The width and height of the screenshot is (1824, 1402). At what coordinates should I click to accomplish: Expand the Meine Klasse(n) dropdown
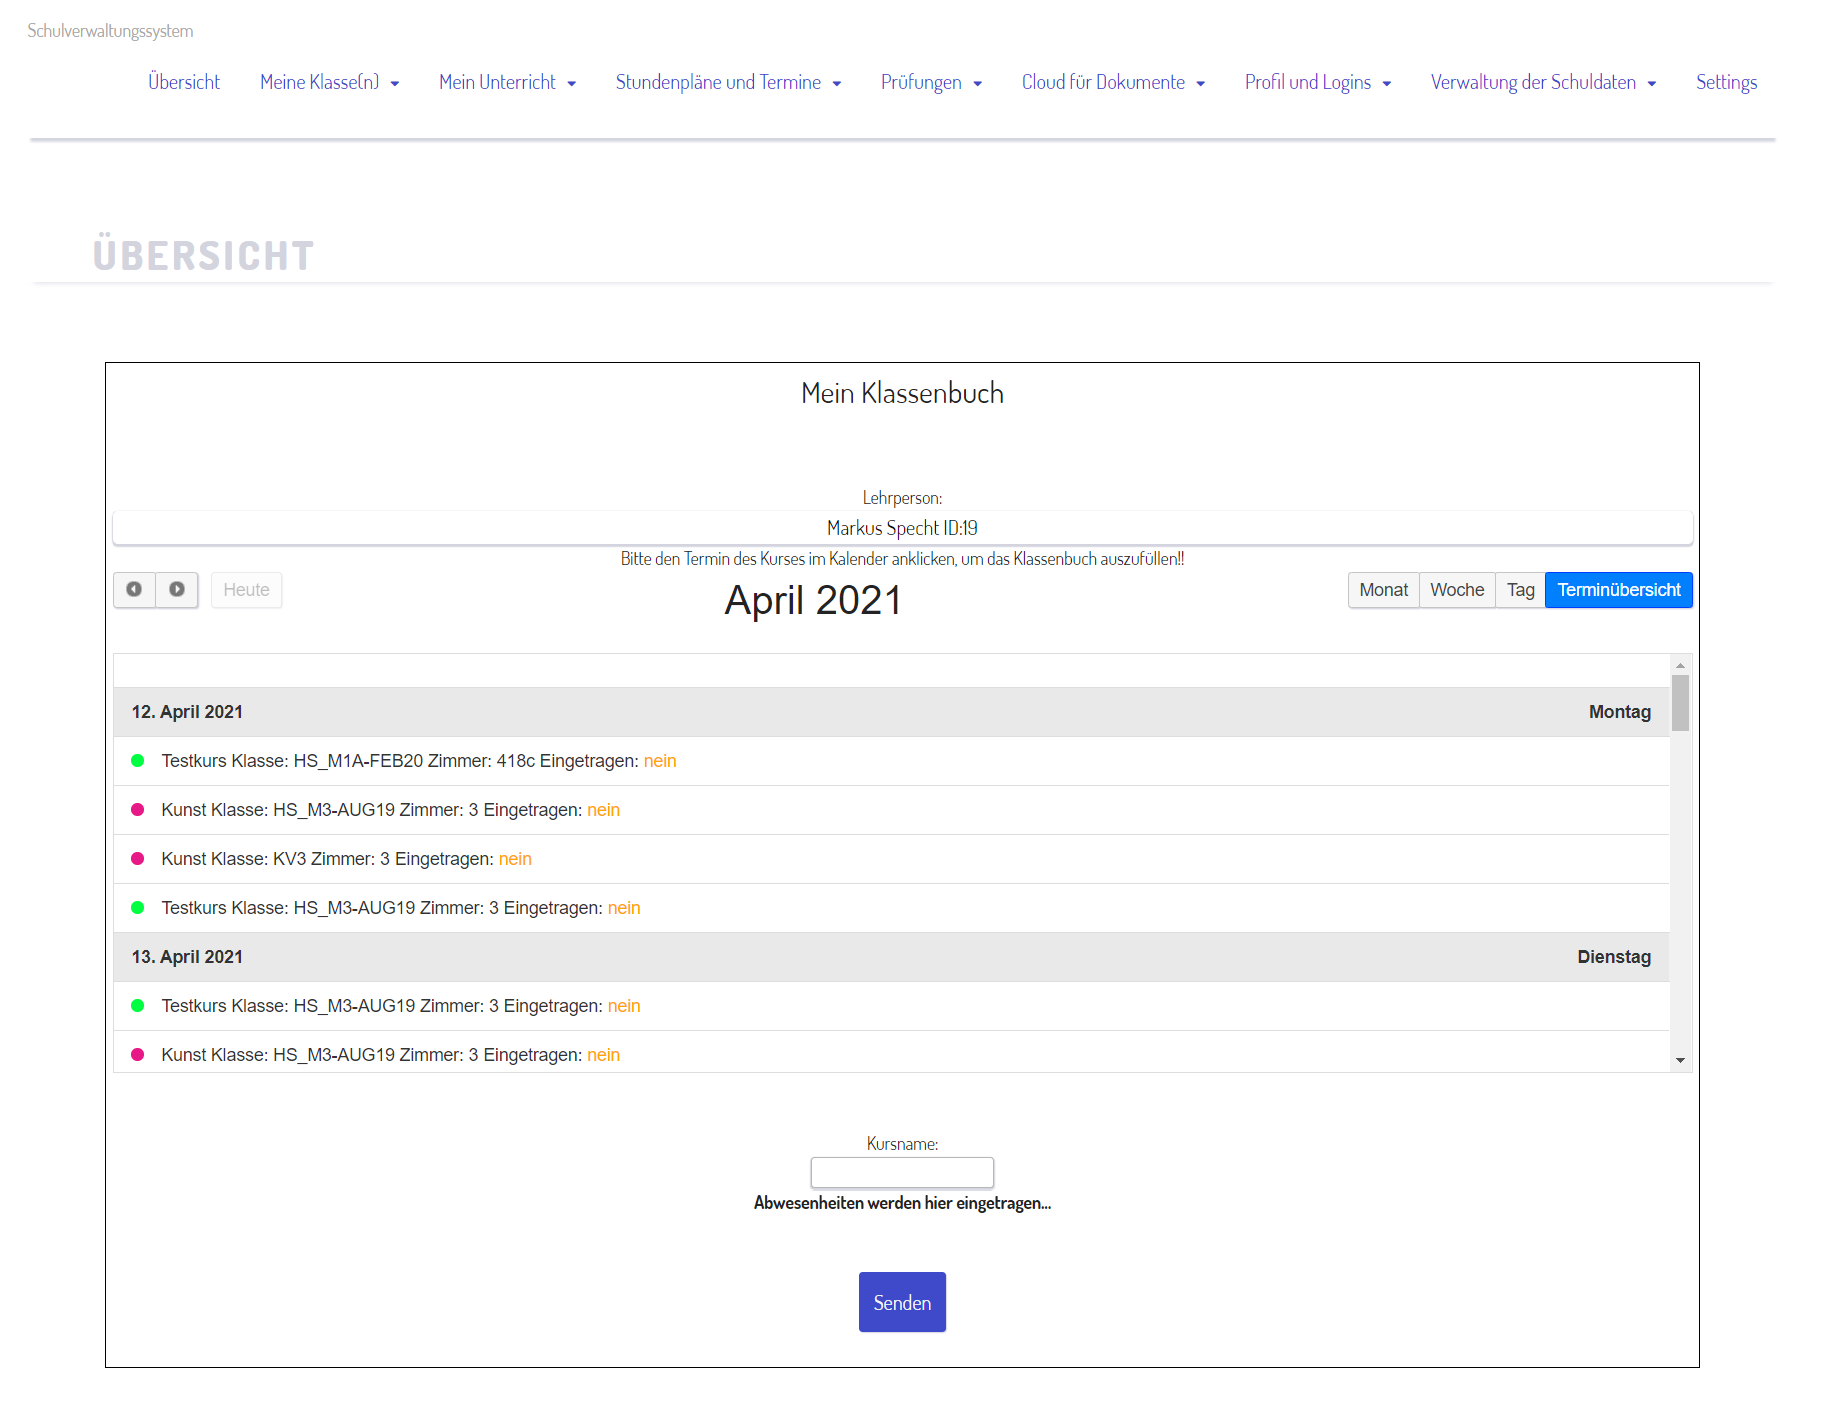click(x=329, y=82)
